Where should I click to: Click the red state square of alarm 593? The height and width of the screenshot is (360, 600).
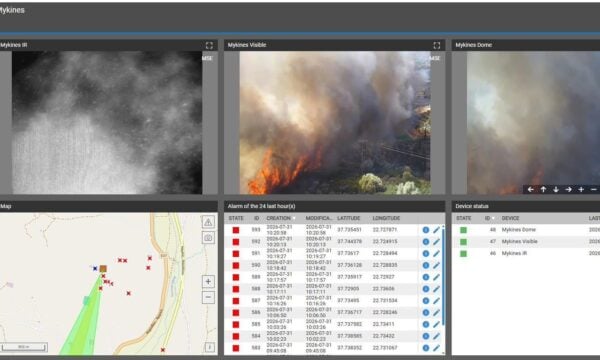(236, 230)
